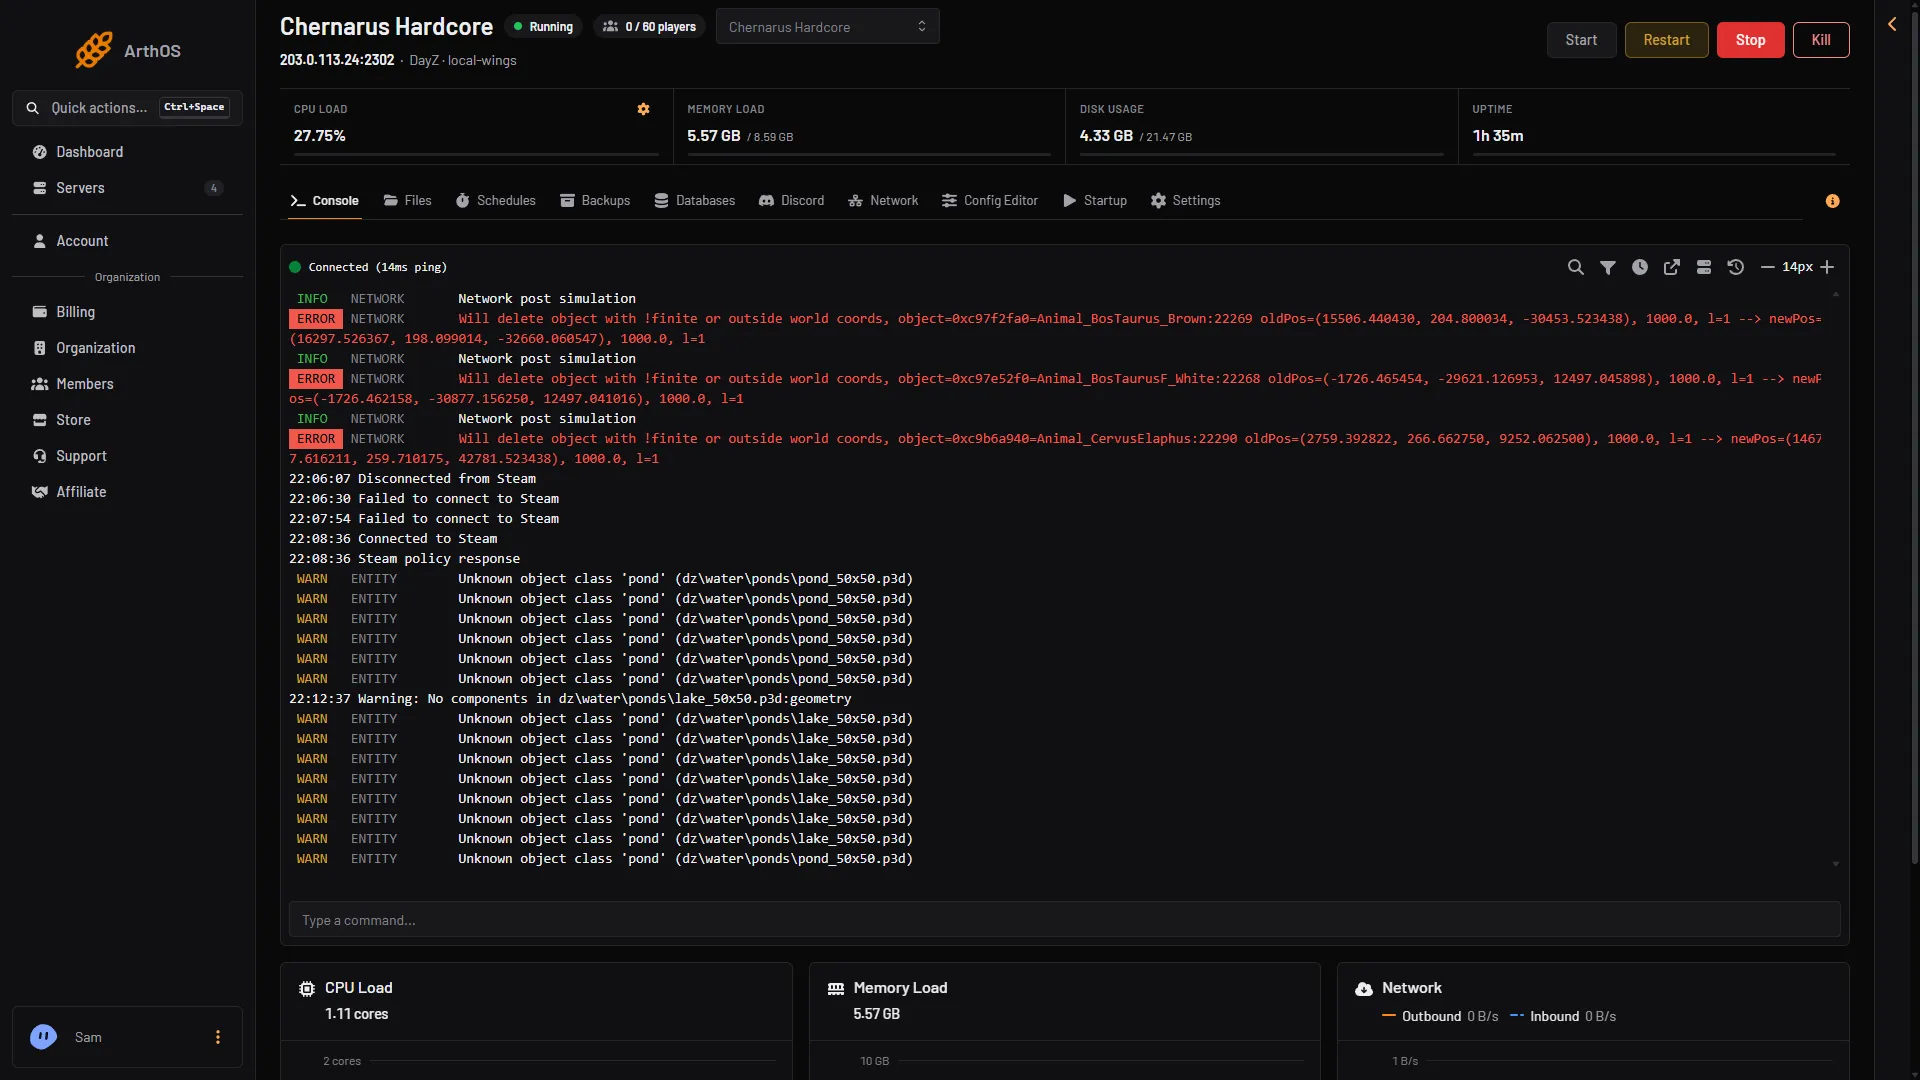Decrease console font size with minus
The width and height of the screenshot is (1920, 1080).
click(x=1767, y=267)
